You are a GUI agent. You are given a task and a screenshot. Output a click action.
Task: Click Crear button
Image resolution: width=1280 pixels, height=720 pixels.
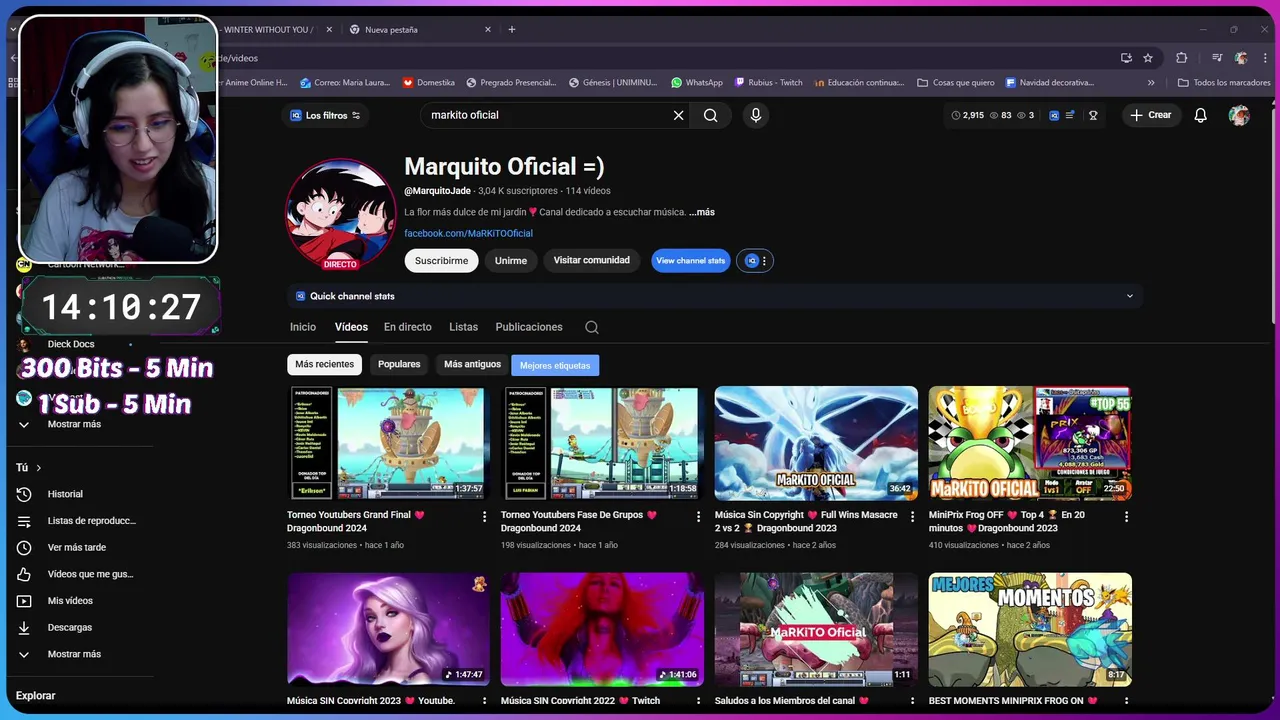[1151, 115]
